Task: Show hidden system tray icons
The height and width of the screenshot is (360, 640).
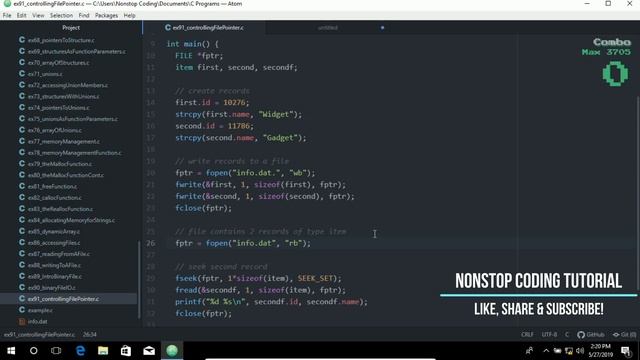Action: (x=546, y=351)
